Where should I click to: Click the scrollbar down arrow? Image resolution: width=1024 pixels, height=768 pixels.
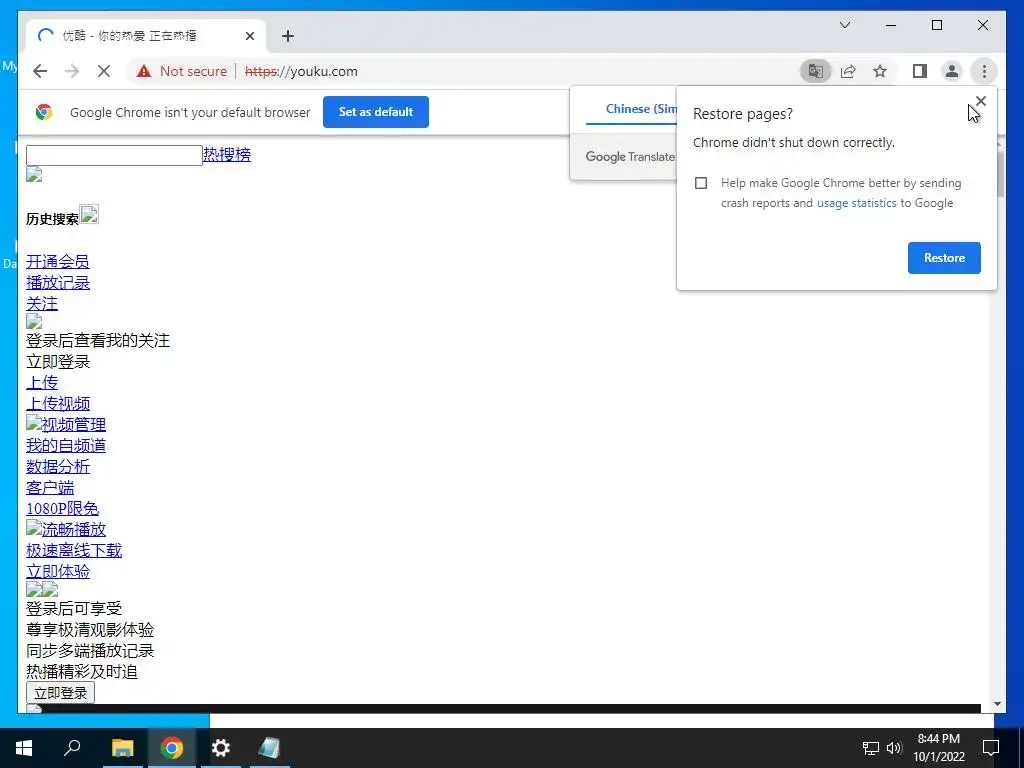tap(997, 704)
